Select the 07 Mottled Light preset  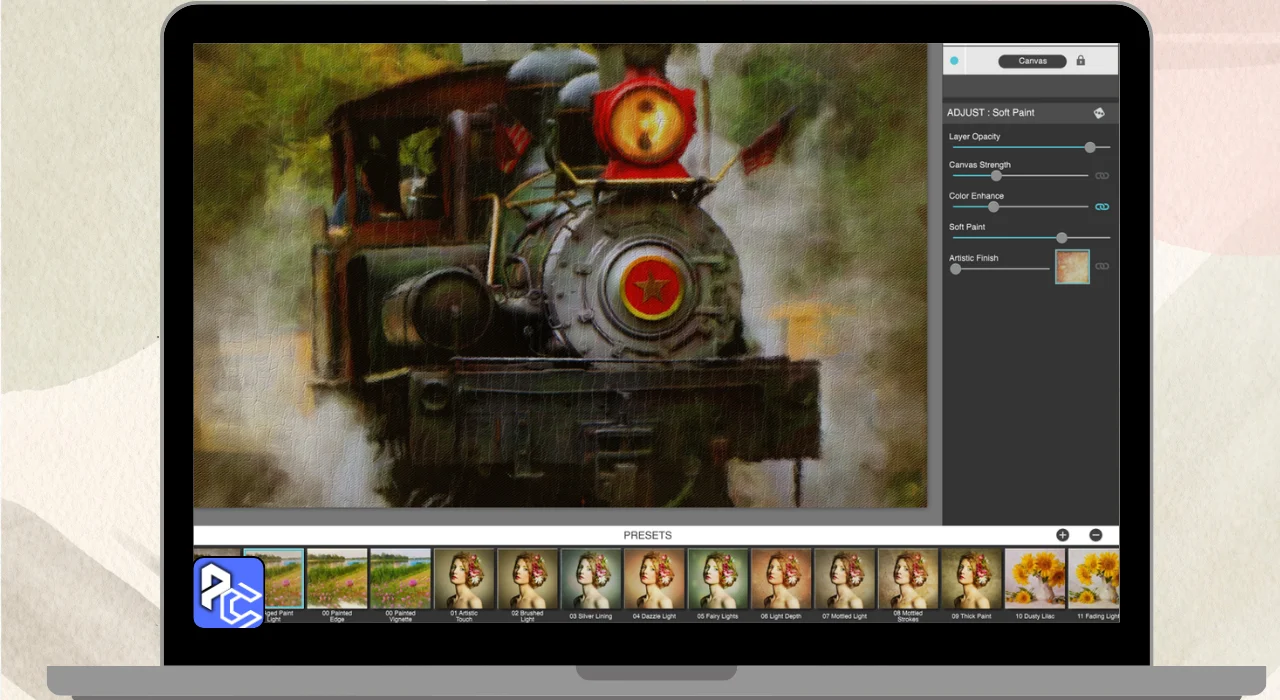pos(845,585)
